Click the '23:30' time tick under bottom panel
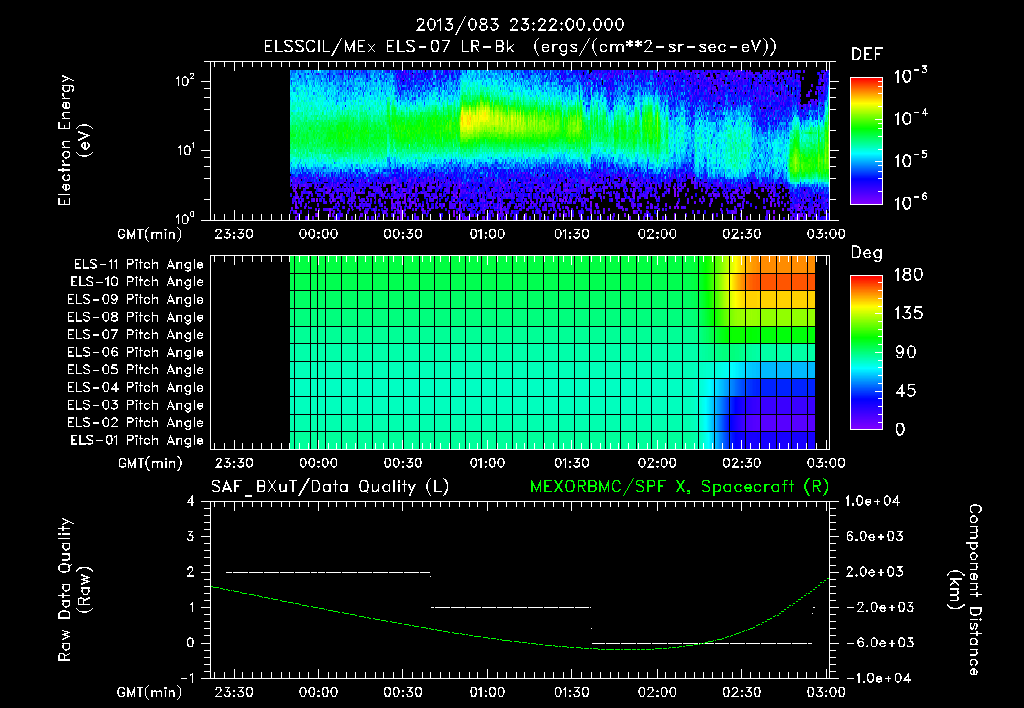Viewport: 1024px width, 708px height. 234,692
